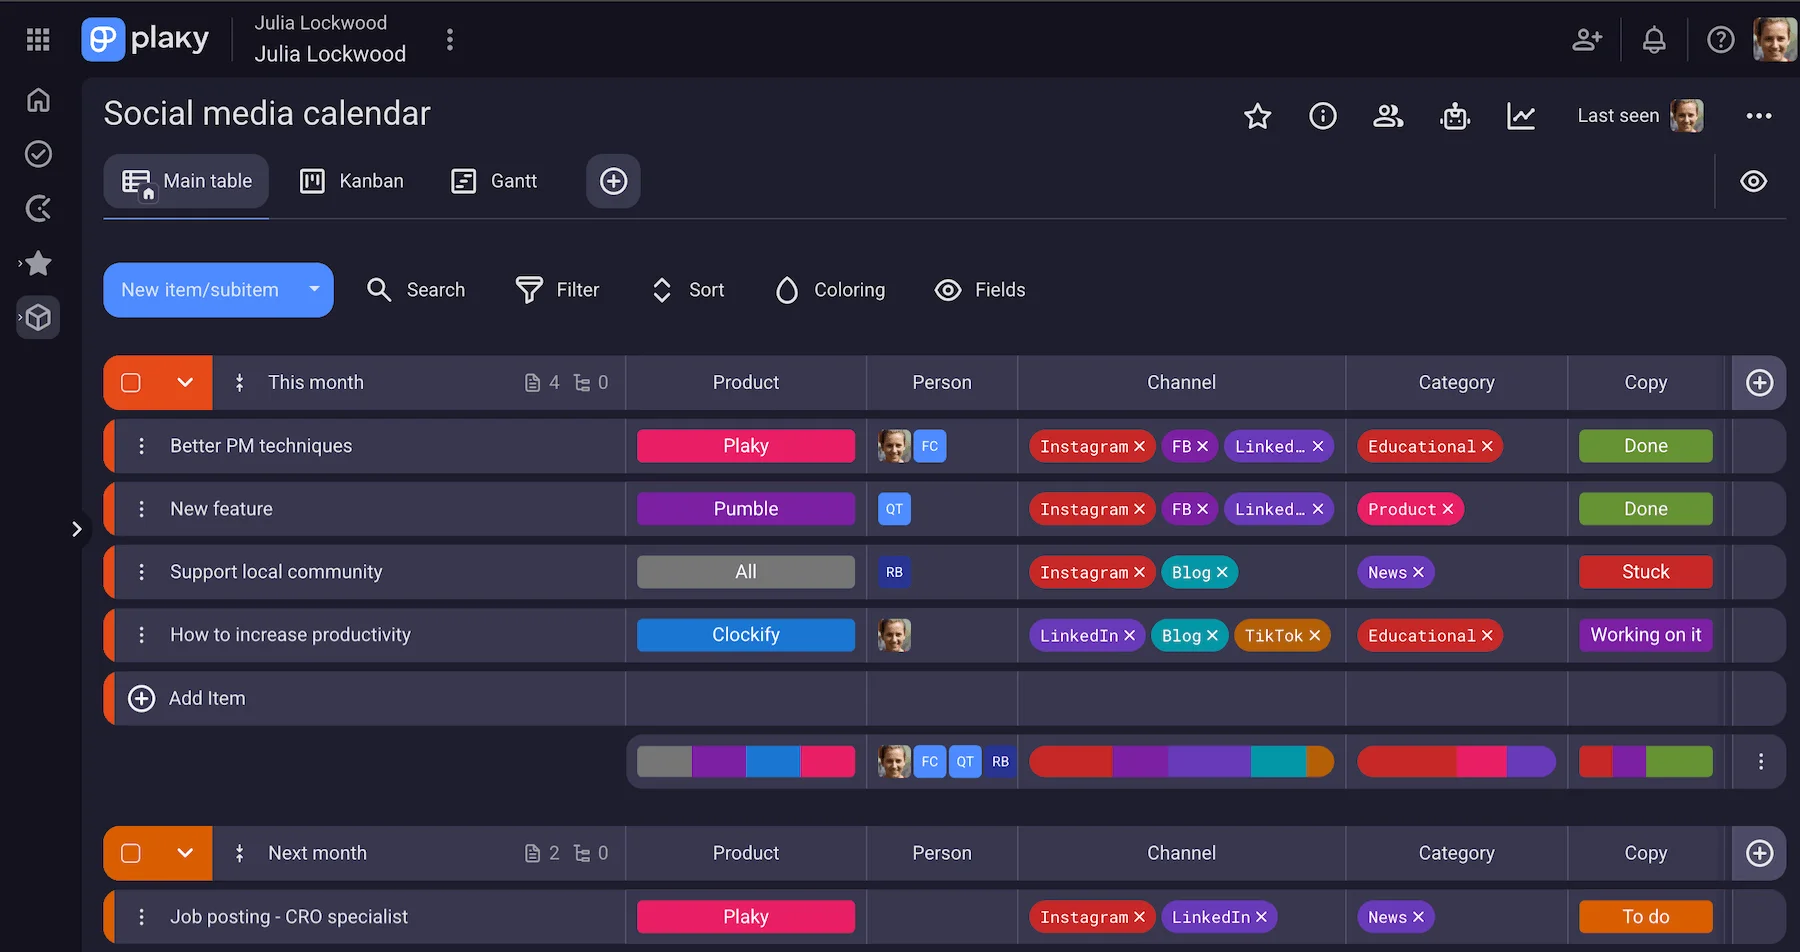The image size is (1800, 952).
Task: Show board info
Action: (x=1322, y=116)
